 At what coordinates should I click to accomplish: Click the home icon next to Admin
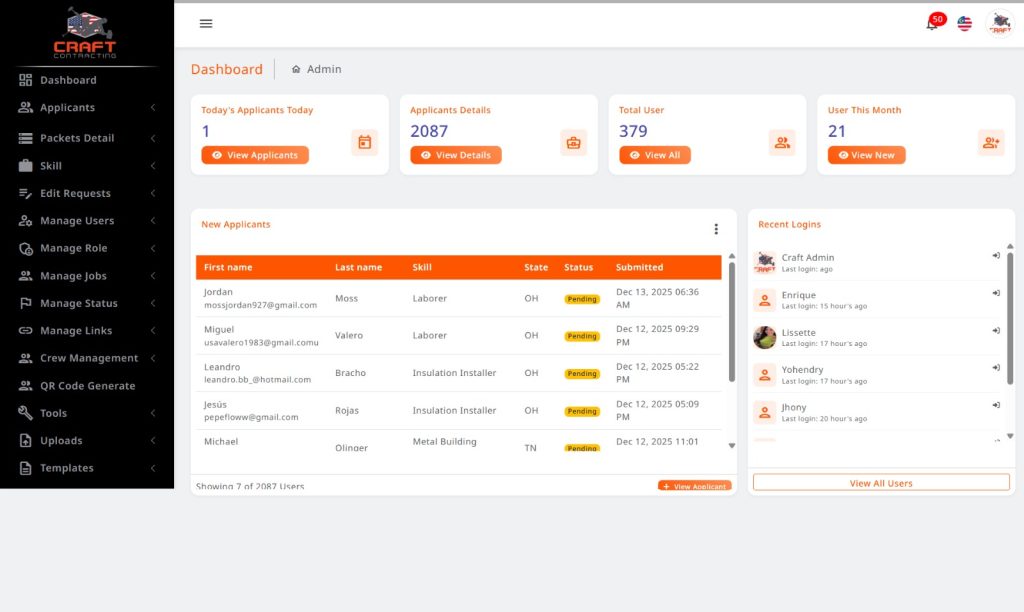tap(296, 70)
